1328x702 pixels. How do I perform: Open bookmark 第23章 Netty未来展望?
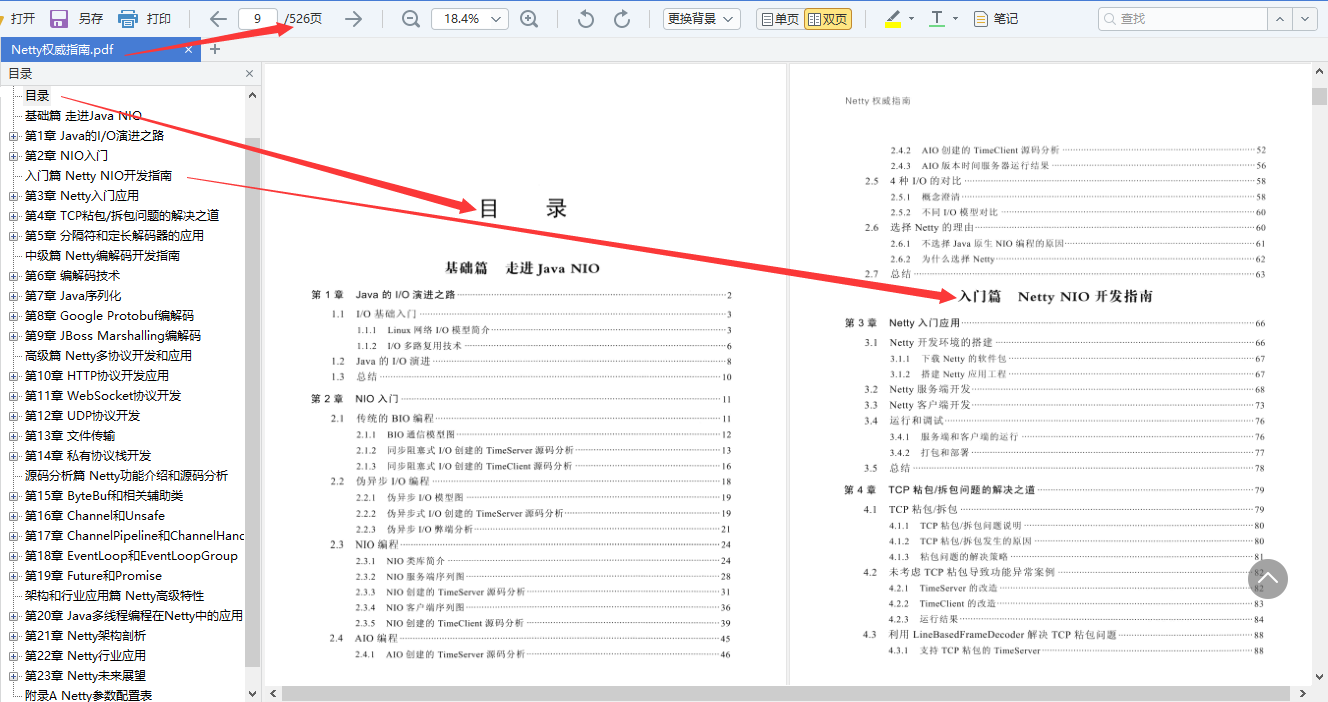tap(85, 675)
